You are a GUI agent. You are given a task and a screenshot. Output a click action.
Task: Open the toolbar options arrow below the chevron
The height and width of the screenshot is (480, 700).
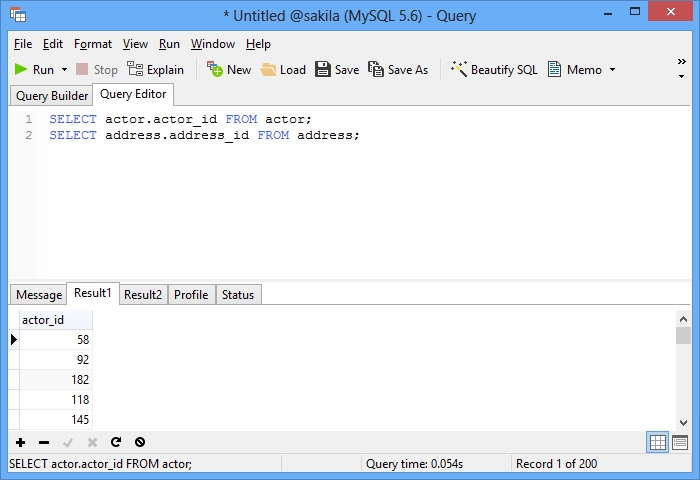pos(681,76)
